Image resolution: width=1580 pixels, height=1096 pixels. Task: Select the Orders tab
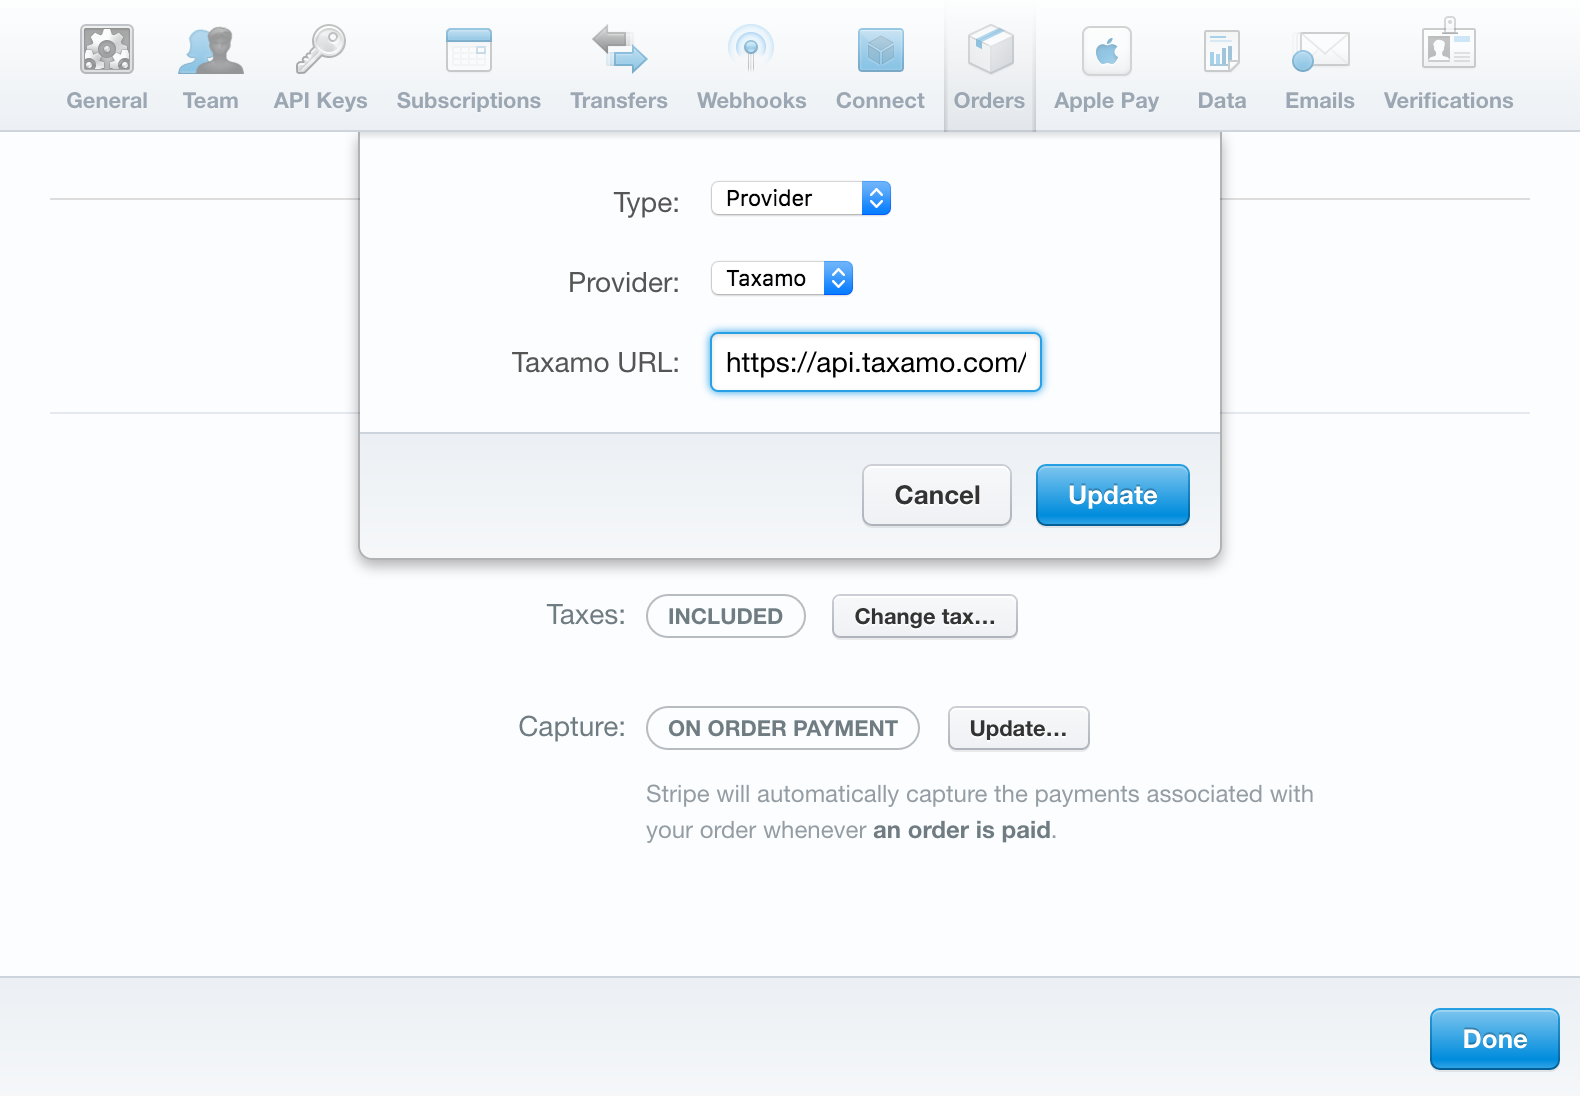[990, 68]
